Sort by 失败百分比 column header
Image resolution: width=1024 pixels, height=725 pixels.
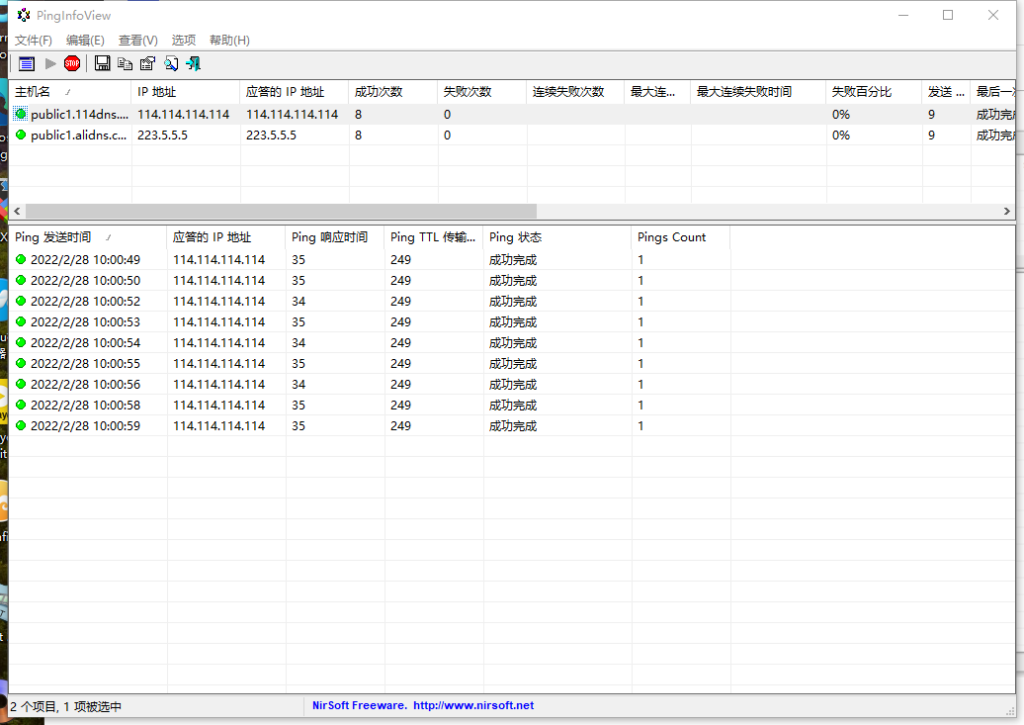[x=874, y=92]
